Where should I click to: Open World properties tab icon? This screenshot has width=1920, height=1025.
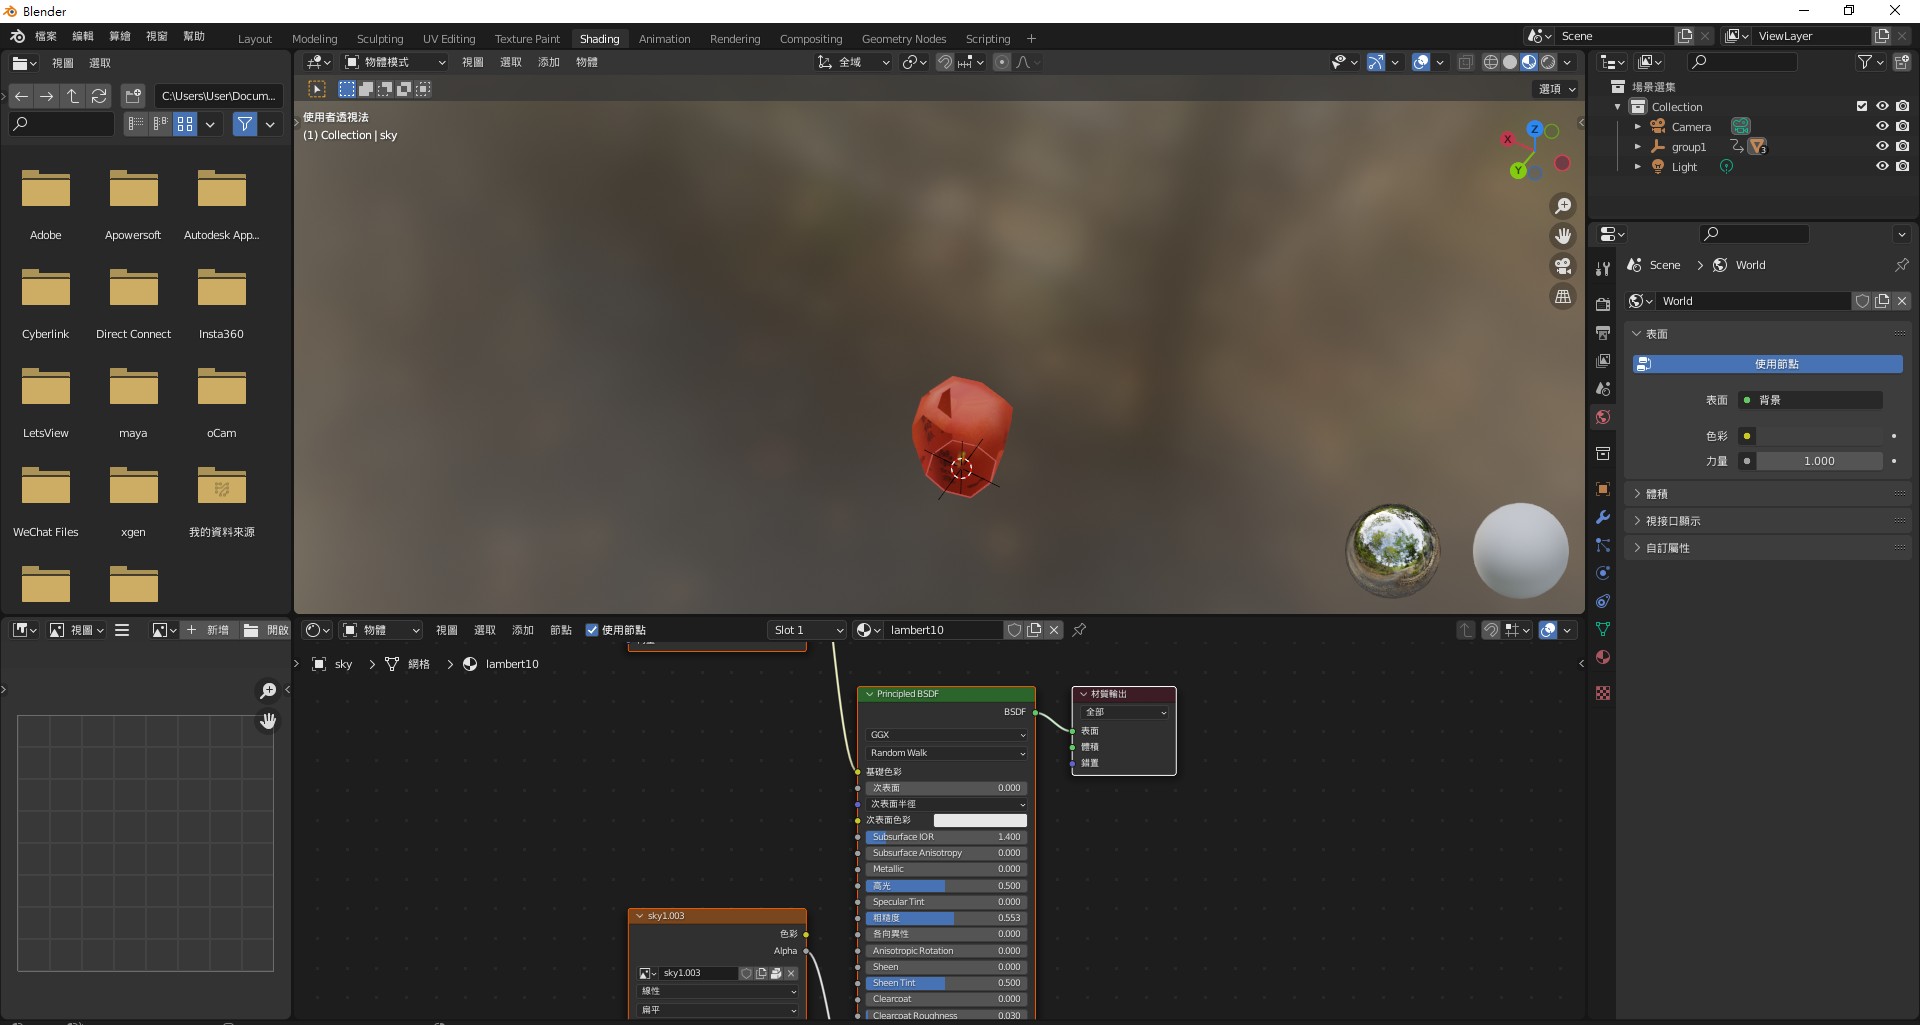tap(1603, 417)
